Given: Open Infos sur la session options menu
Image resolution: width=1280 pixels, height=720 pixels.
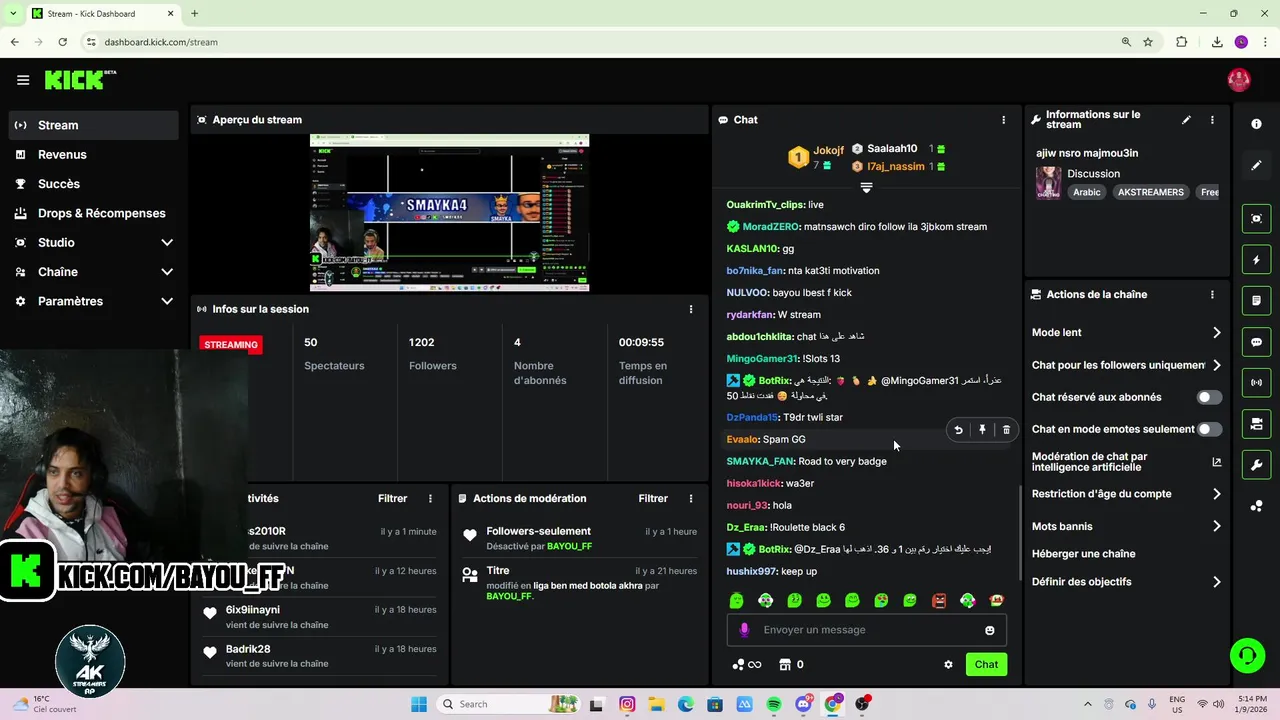Looking at the screenshot, I should click(690, 310).
